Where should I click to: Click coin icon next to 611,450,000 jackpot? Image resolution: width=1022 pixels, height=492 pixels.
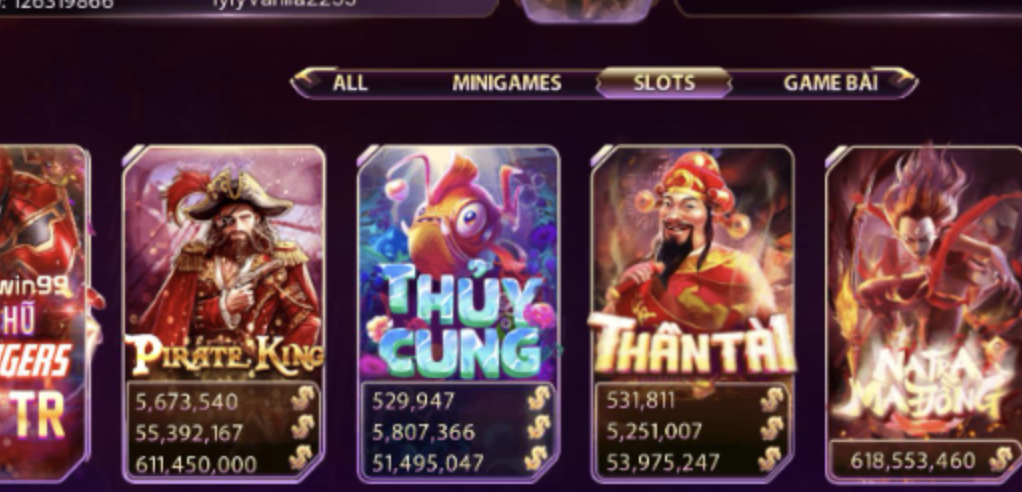[x=301, y=459]
